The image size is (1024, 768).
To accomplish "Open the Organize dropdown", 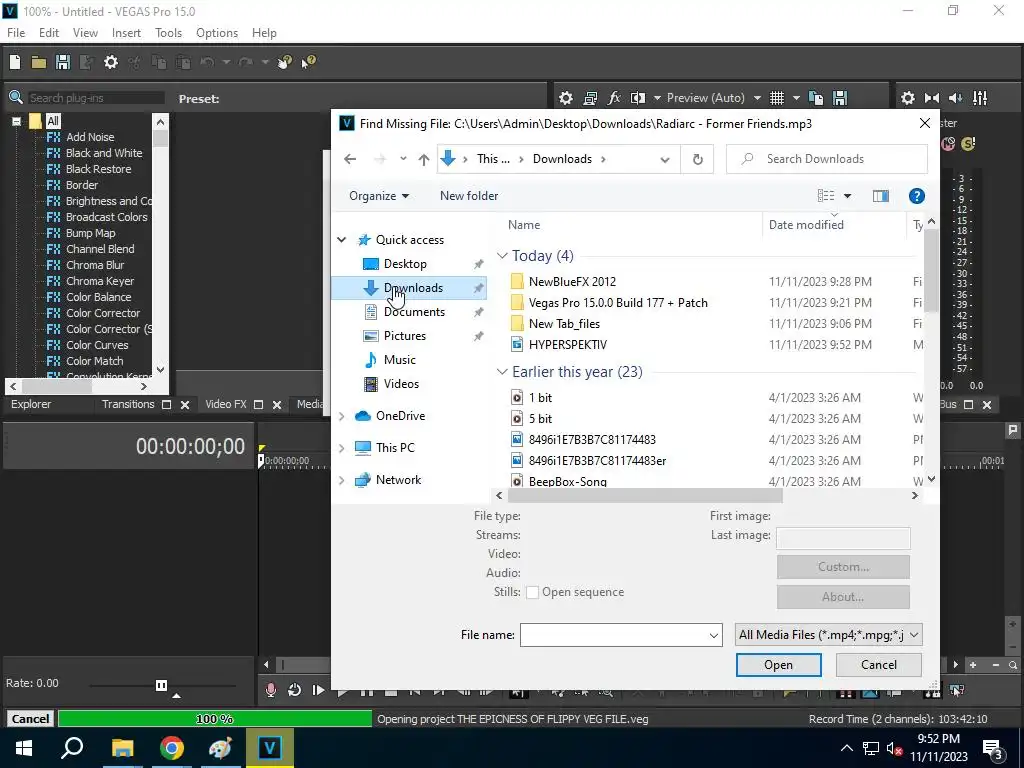I will (379, 196).
